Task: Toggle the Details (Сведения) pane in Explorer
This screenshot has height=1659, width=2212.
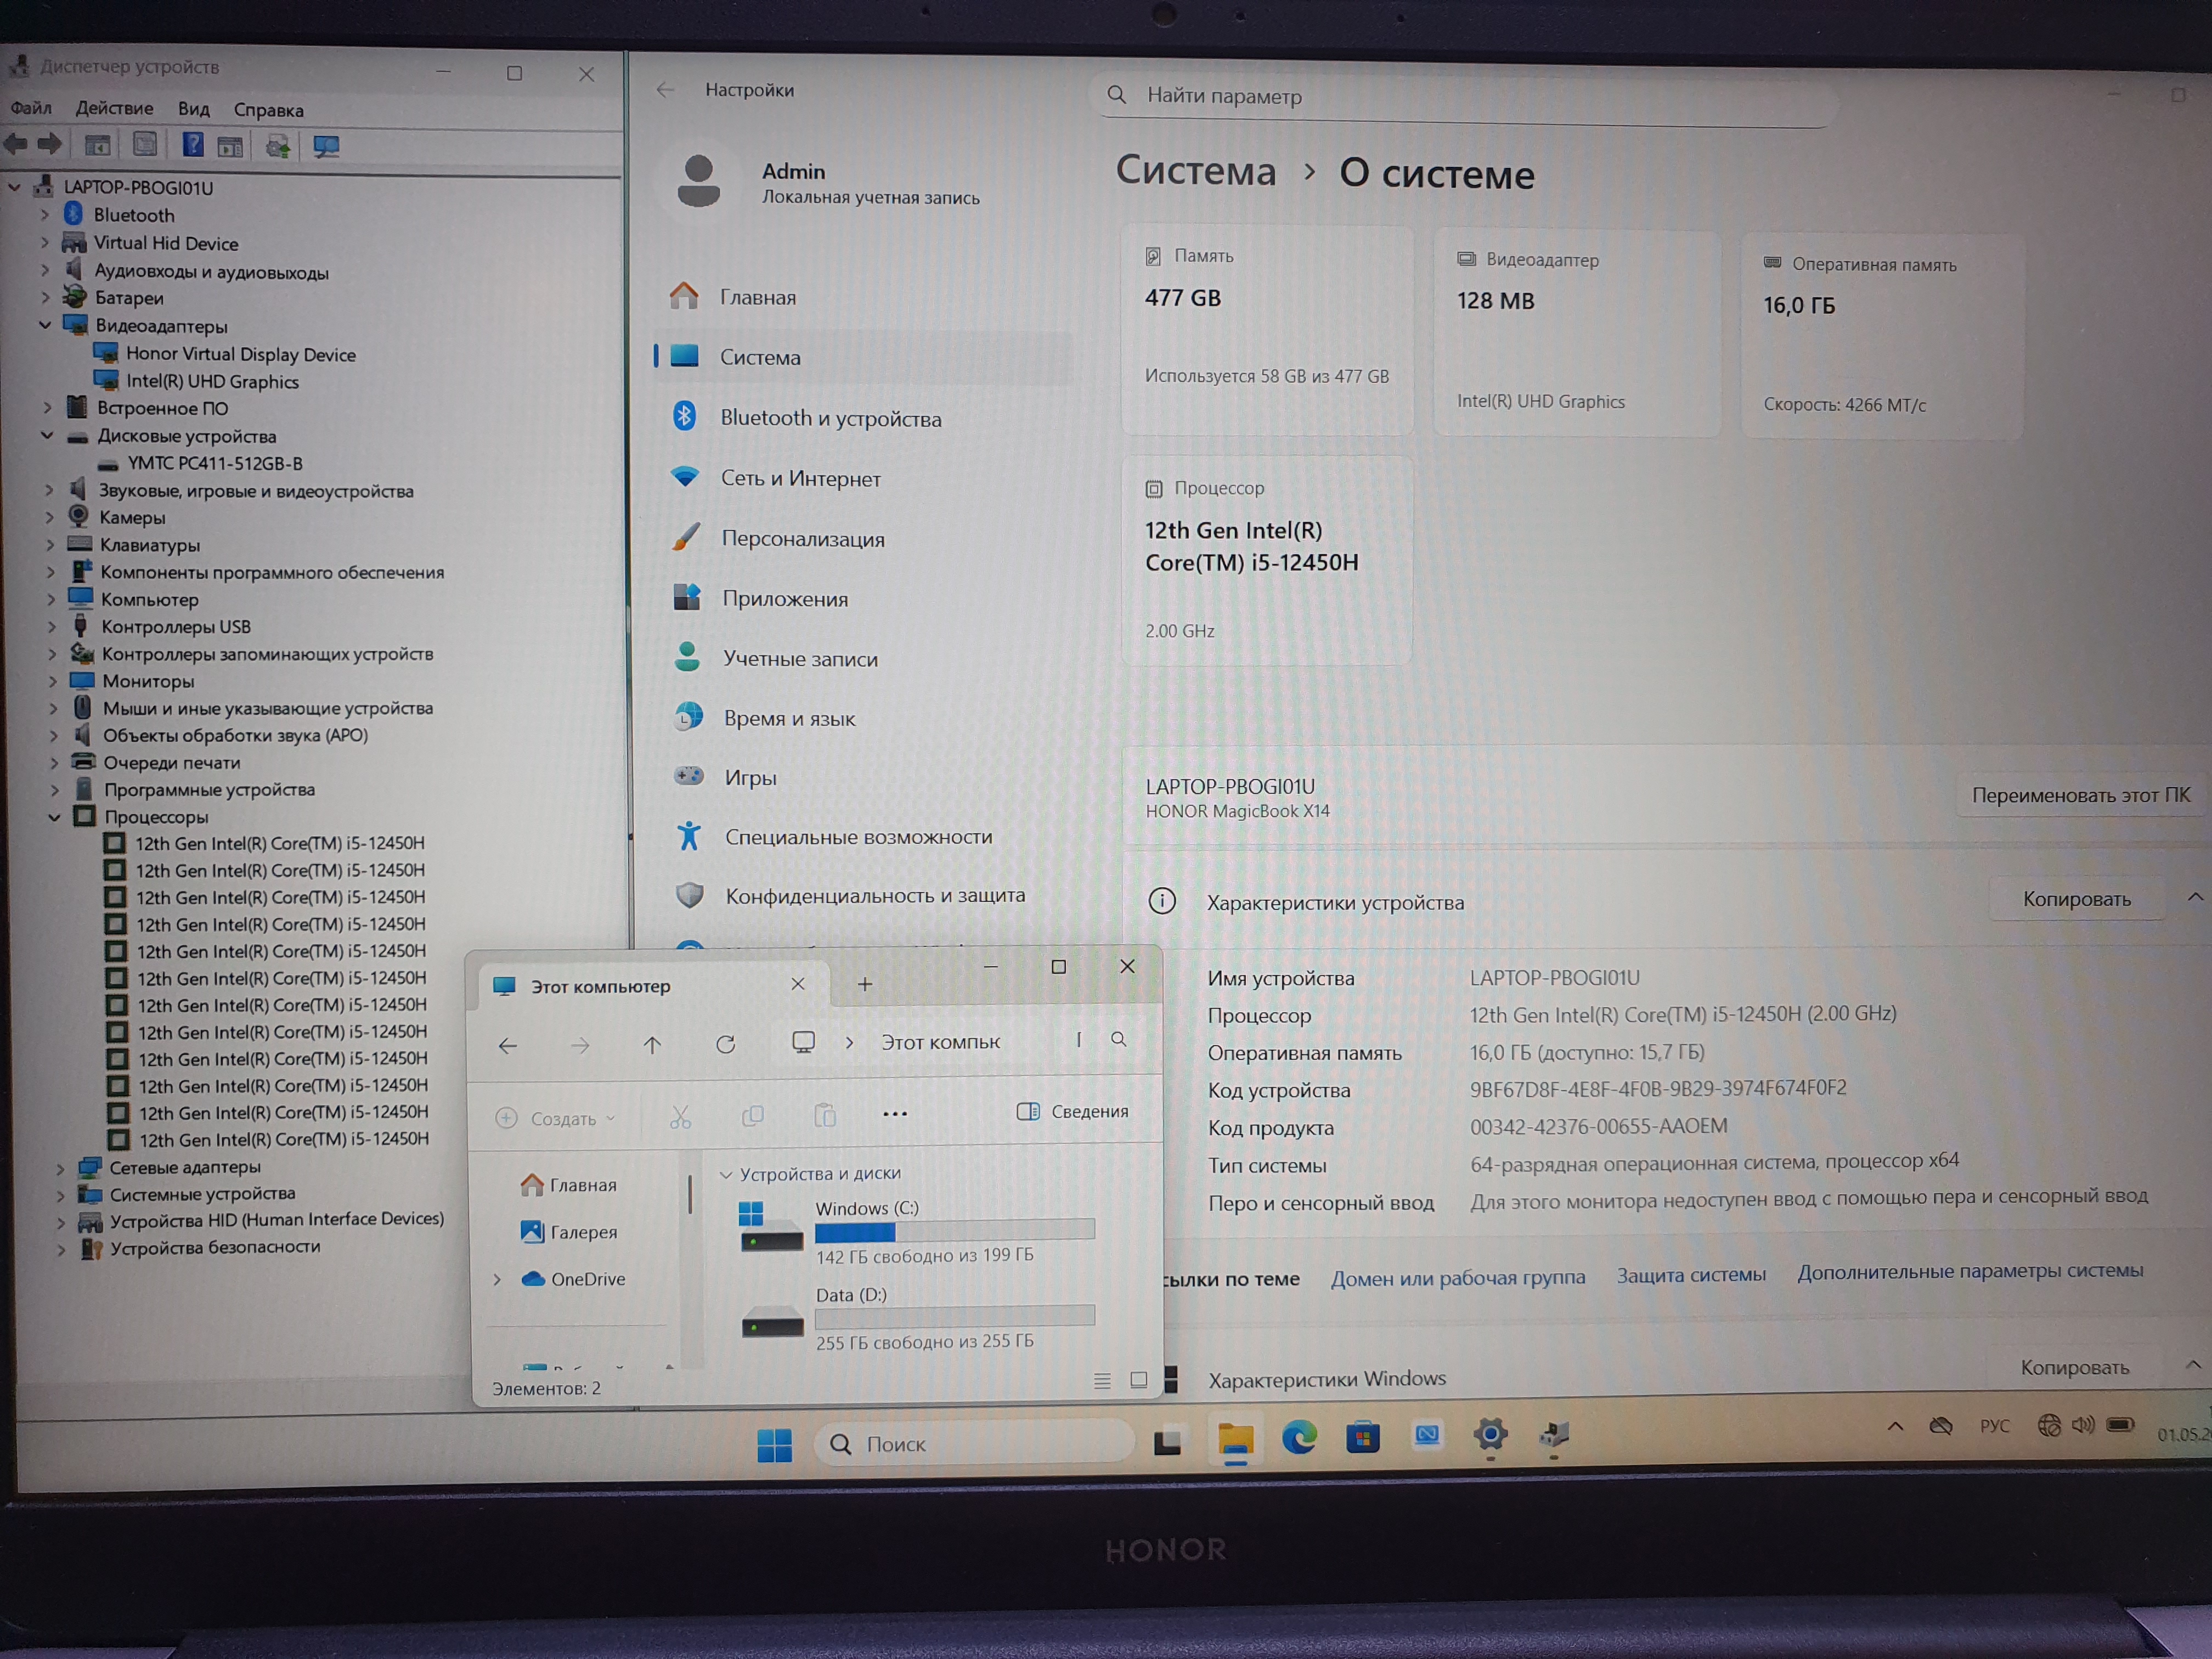Action: [1073, 1111]
